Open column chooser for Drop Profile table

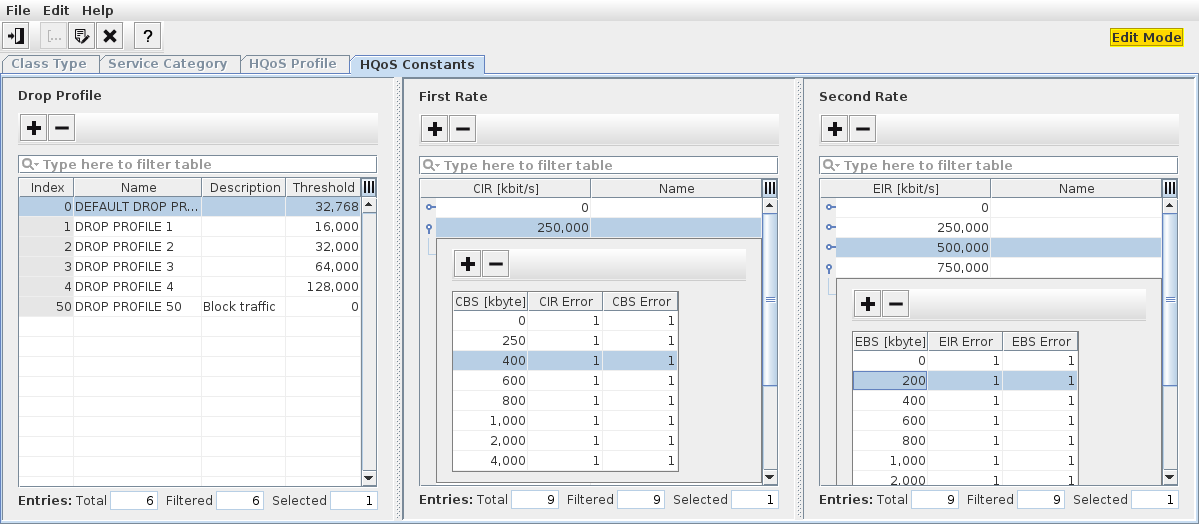pyautogui.click(x=369, y=187)
